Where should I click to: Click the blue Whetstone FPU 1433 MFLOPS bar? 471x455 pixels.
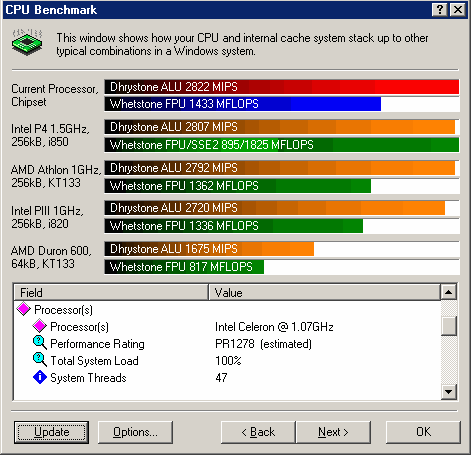pos(243,104)
